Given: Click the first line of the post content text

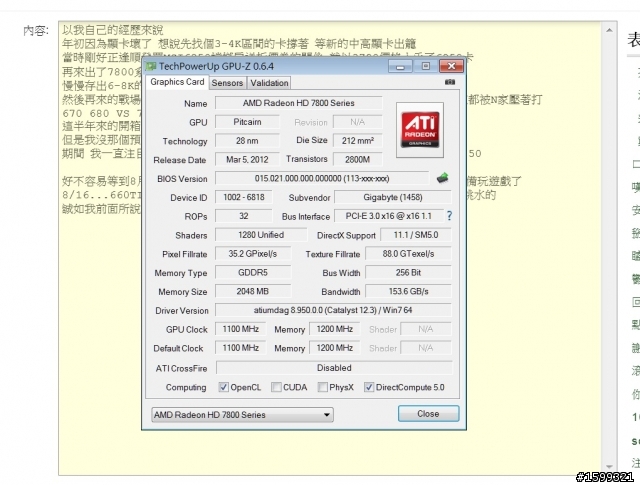Looking at the screenshot, I should click(113, 30).
